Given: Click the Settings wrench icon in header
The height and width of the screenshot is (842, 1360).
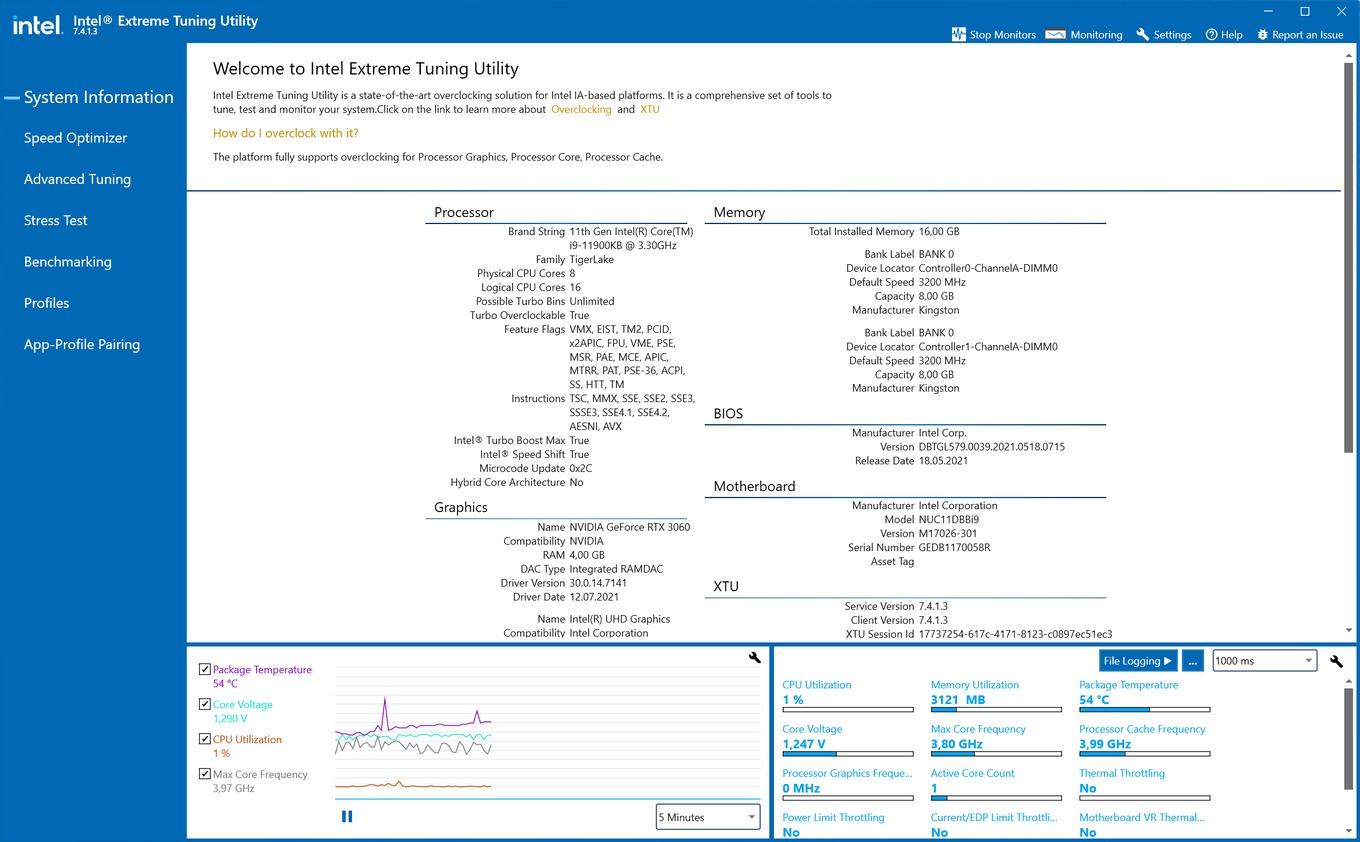Looking at the screenshot, I should [1142, 34].
